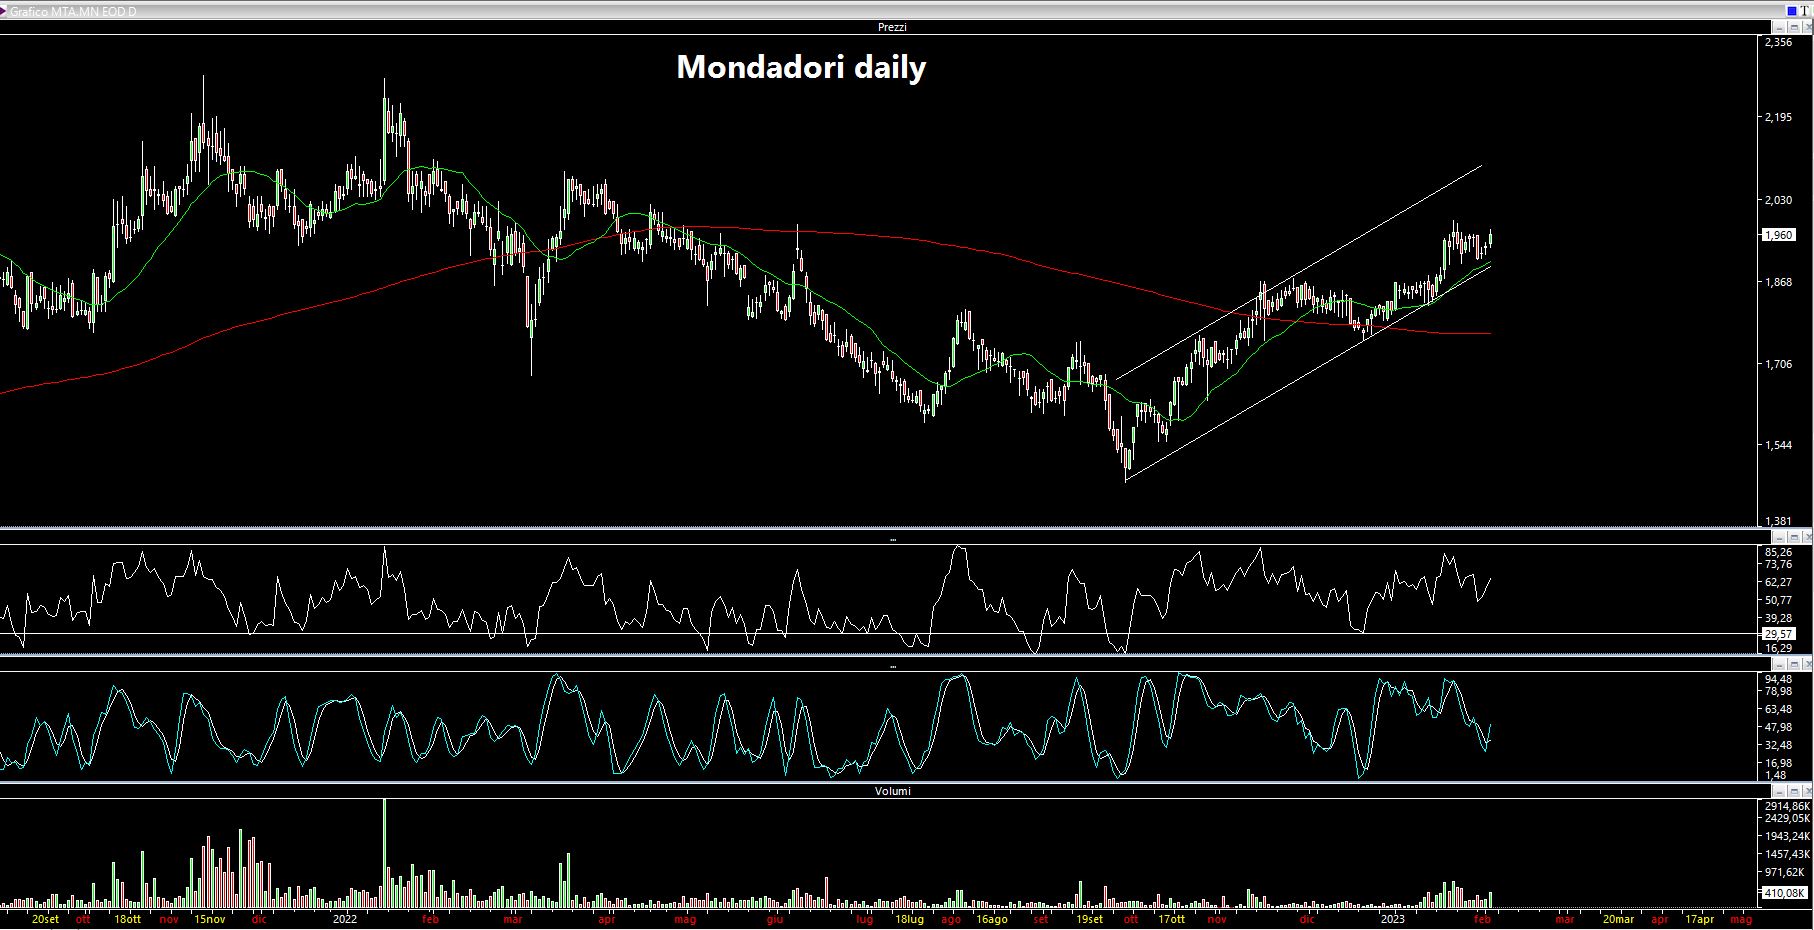This screenshot has width=1814, height=930.
Task: Close the stochastic oscillator panel
Action: tap(1808, 664)
